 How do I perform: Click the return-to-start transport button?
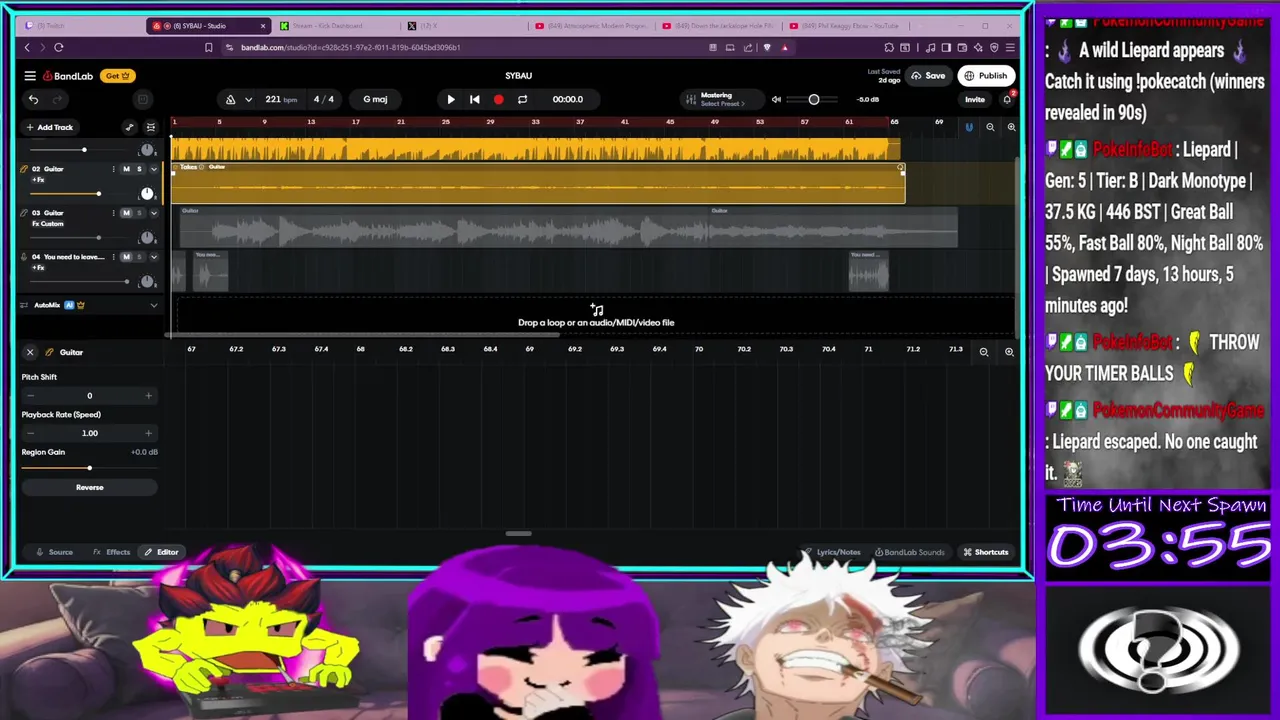[x=474, y=99]
